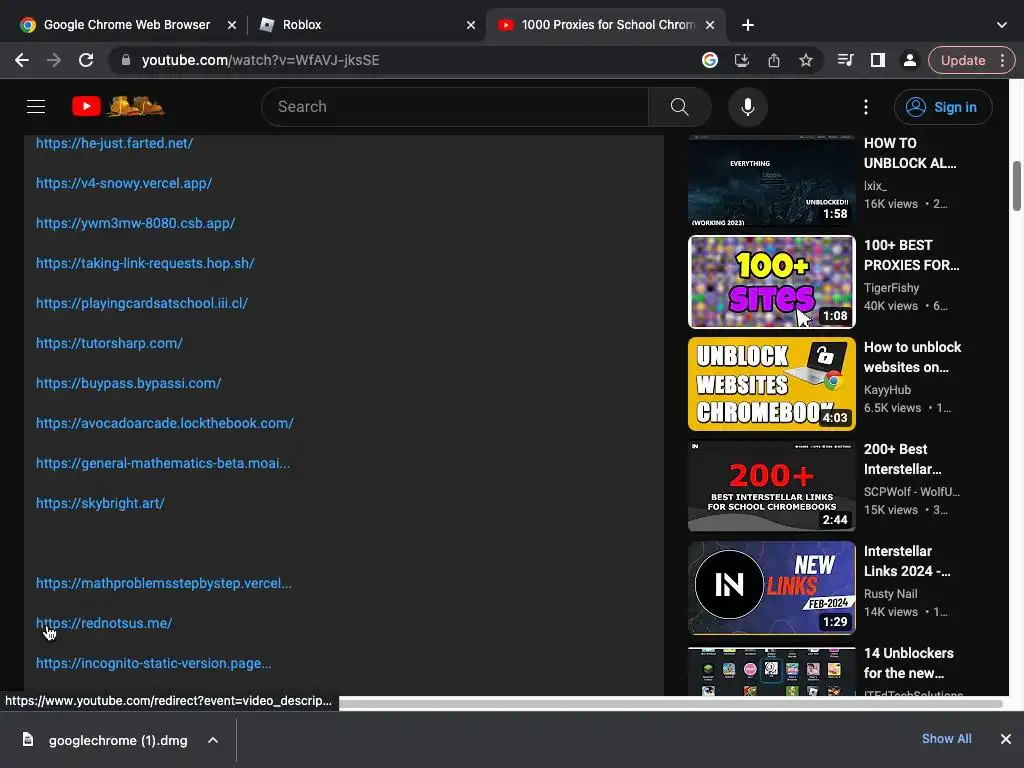1024x768 pixels.
Task: Click the vertical page scrollbar
Action: click(x=1016, y=186)
